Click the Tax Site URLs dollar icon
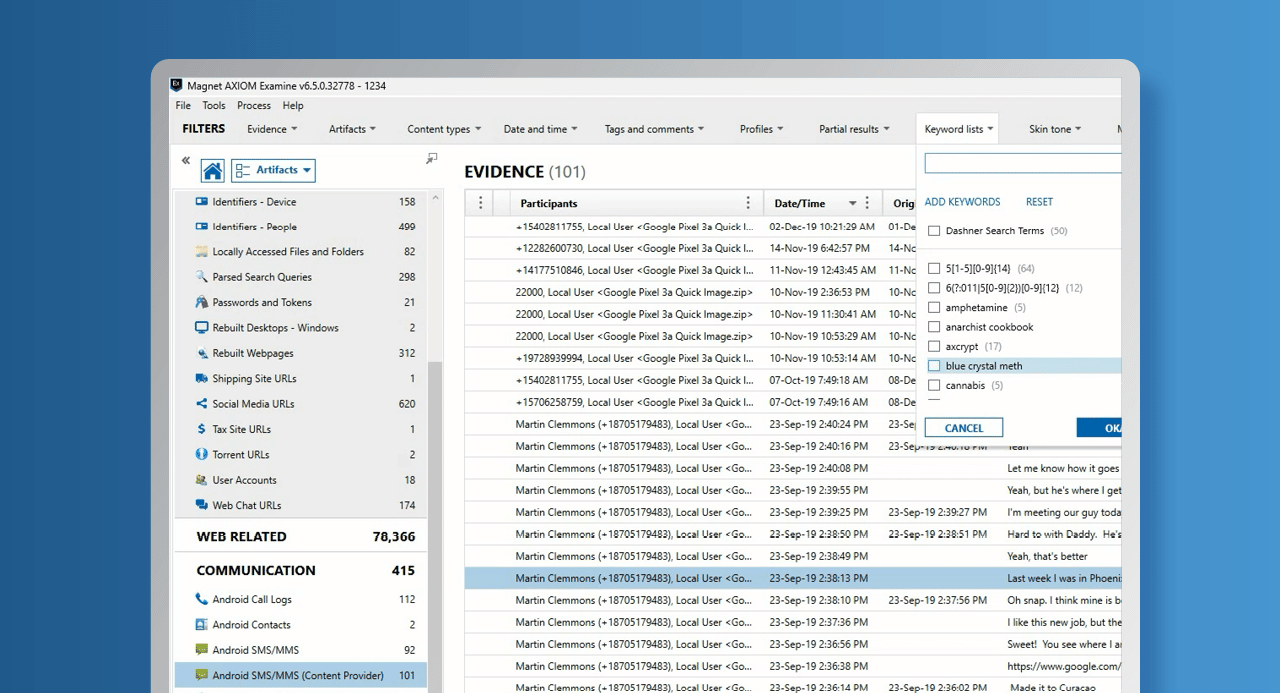The height and width of the screenshot is (693, 1280). coord(202,429)
